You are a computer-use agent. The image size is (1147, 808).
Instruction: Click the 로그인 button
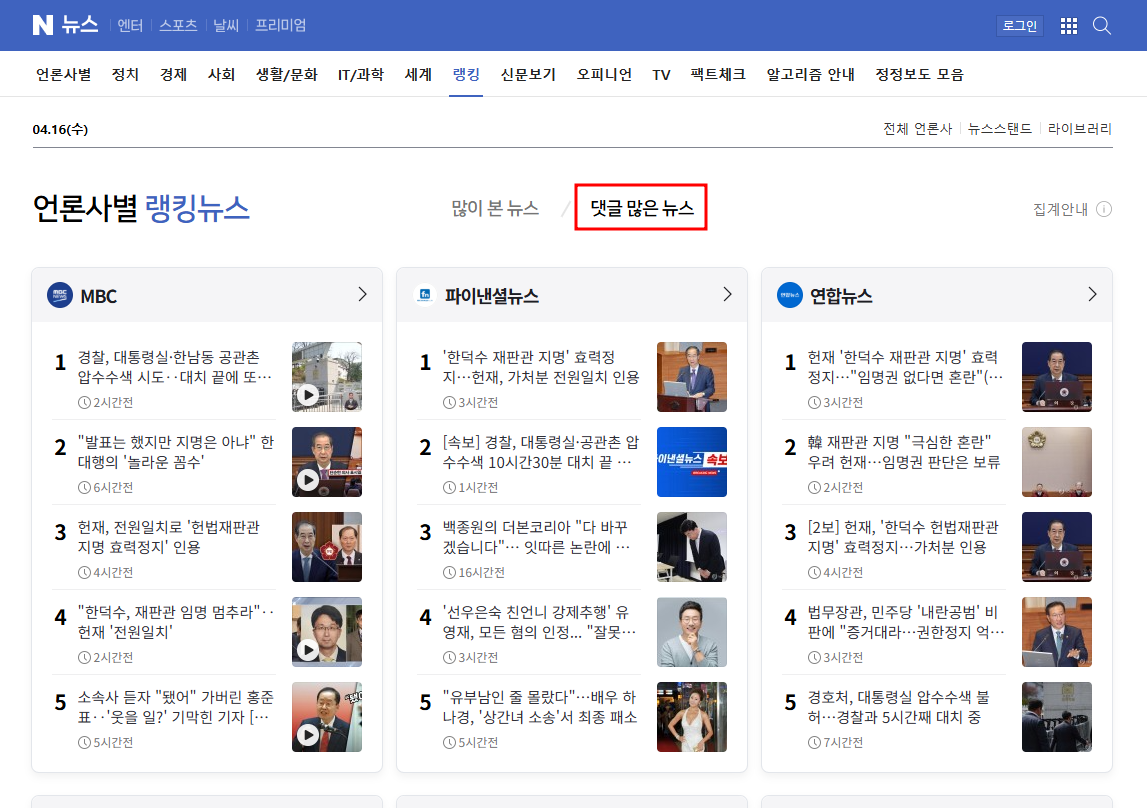[x=1019, y=25]
